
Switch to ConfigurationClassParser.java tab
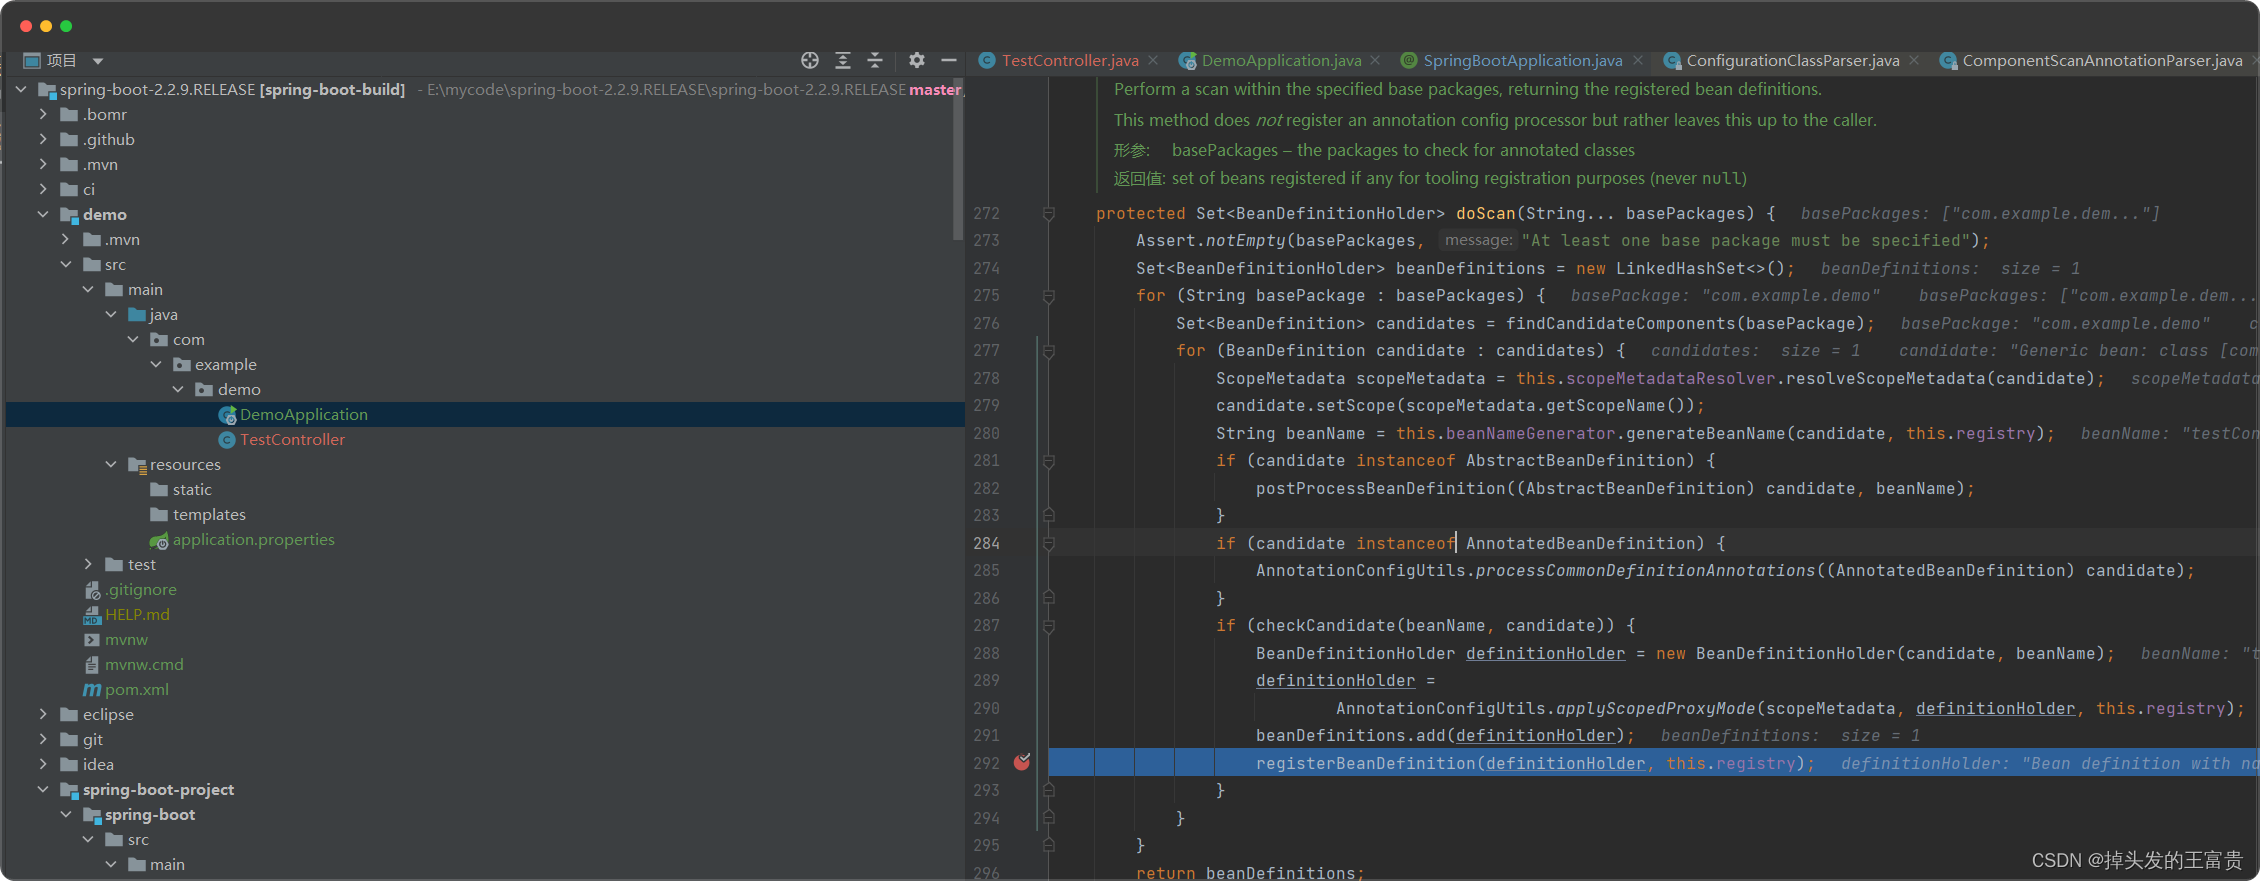(x=1793, y=61)
